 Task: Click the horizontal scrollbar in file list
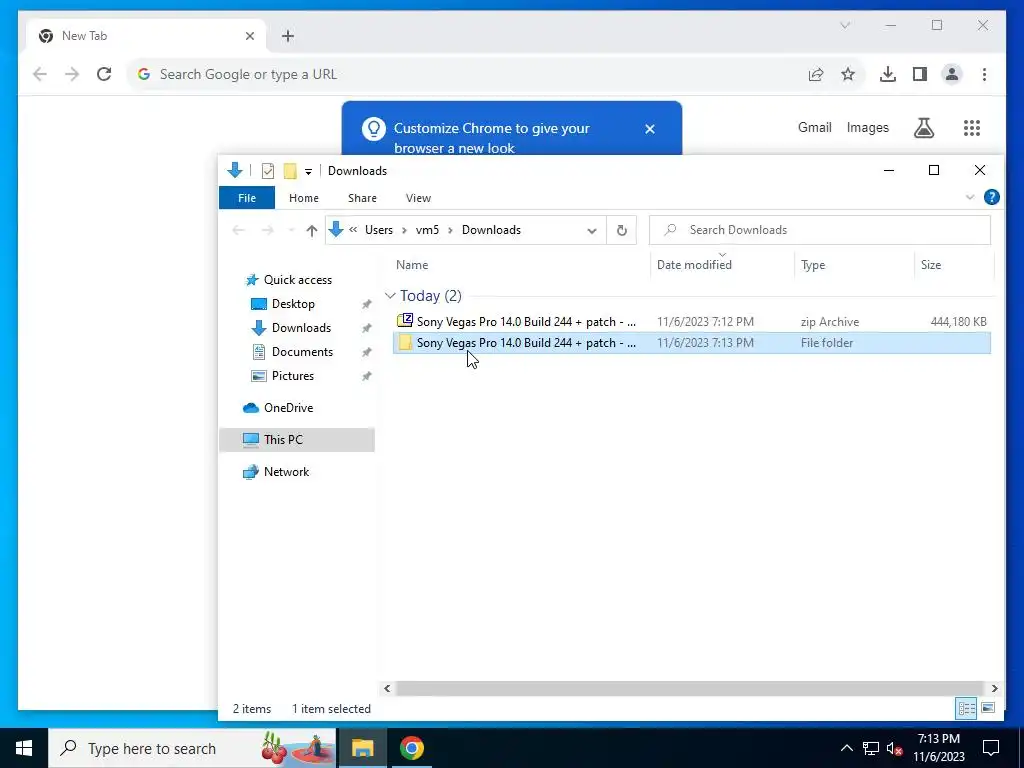click(x=690, y=688)
